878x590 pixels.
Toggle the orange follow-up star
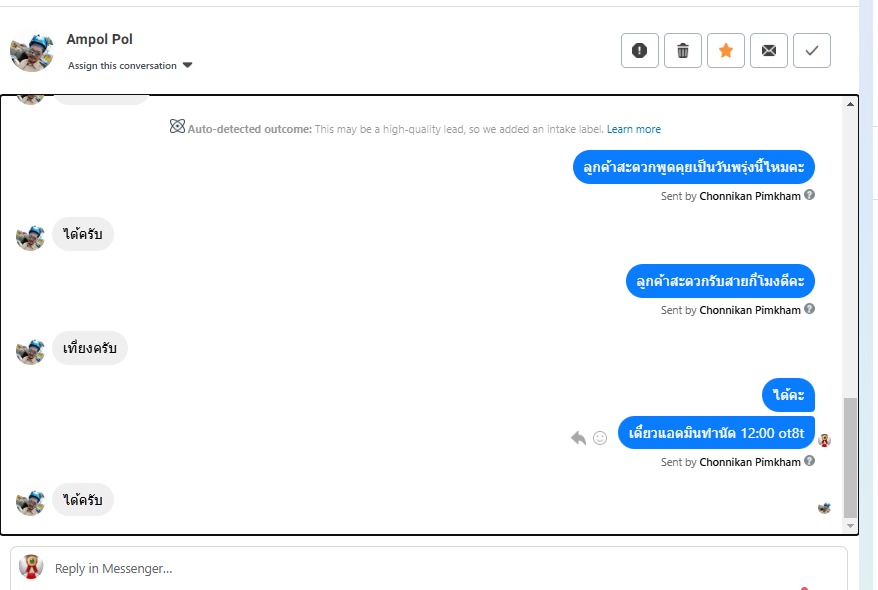(x=726, y=51)
